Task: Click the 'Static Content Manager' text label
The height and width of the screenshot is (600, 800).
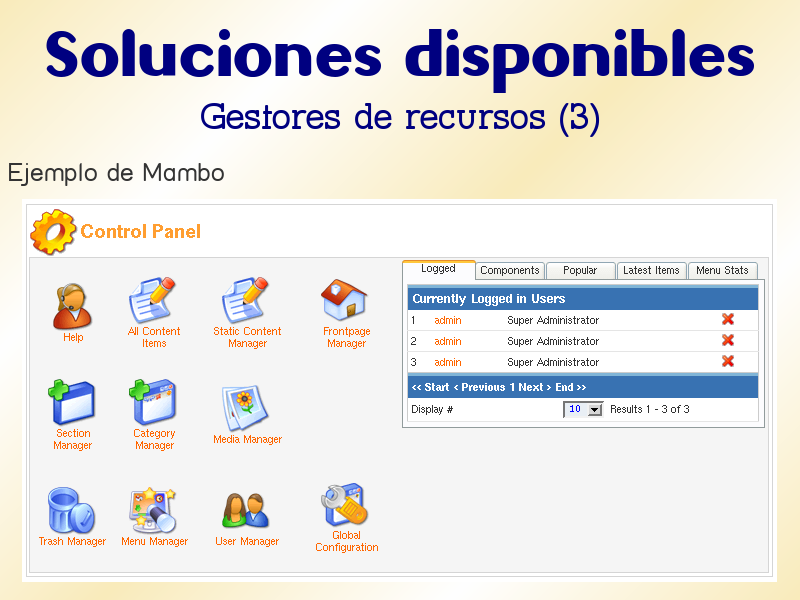Action: tap(247, 337)
